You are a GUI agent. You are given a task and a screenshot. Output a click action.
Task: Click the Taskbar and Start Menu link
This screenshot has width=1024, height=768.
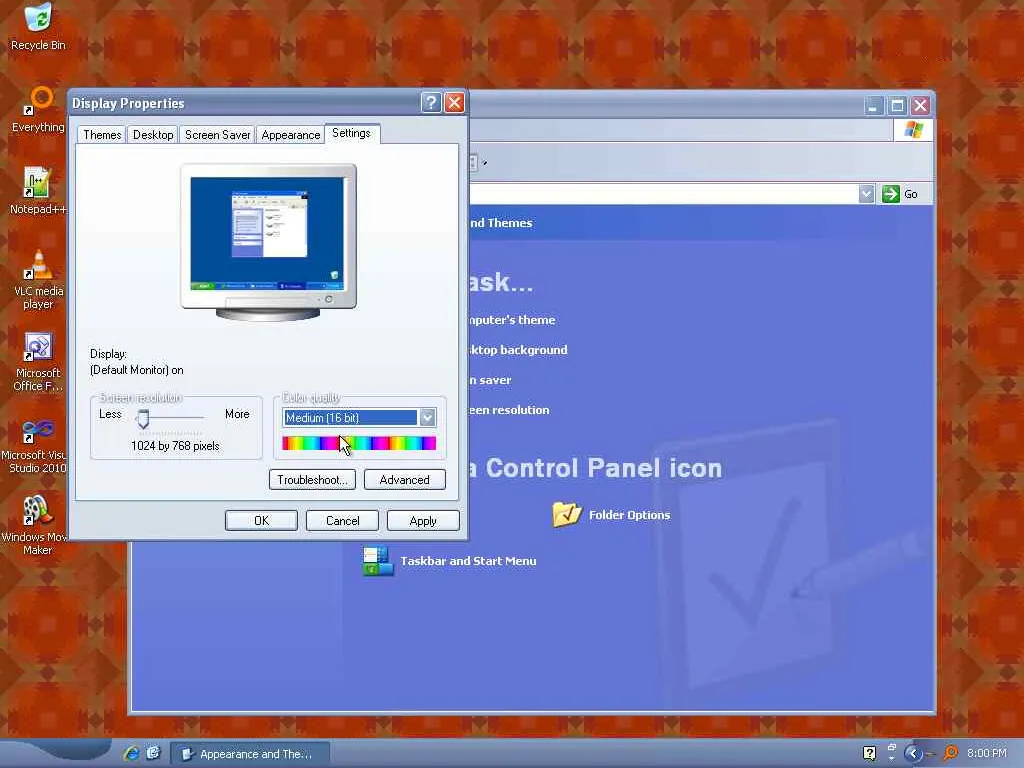[468, 561]
